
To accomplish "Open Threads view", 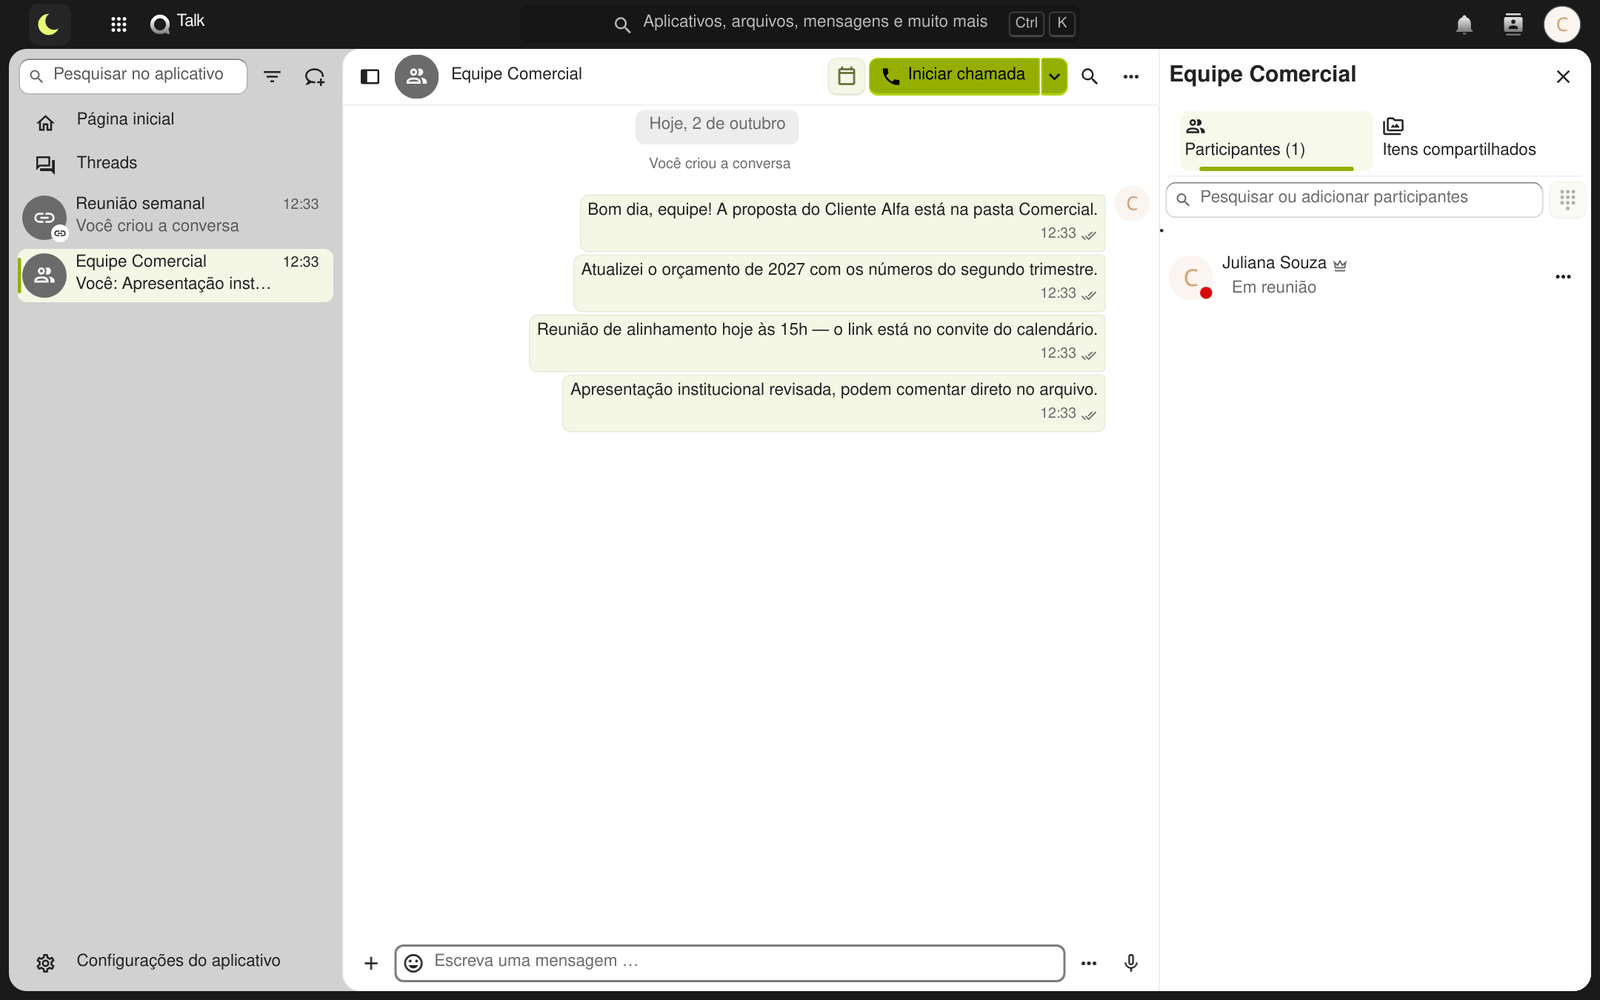I will pyautogui.click(x=176, y=164).
